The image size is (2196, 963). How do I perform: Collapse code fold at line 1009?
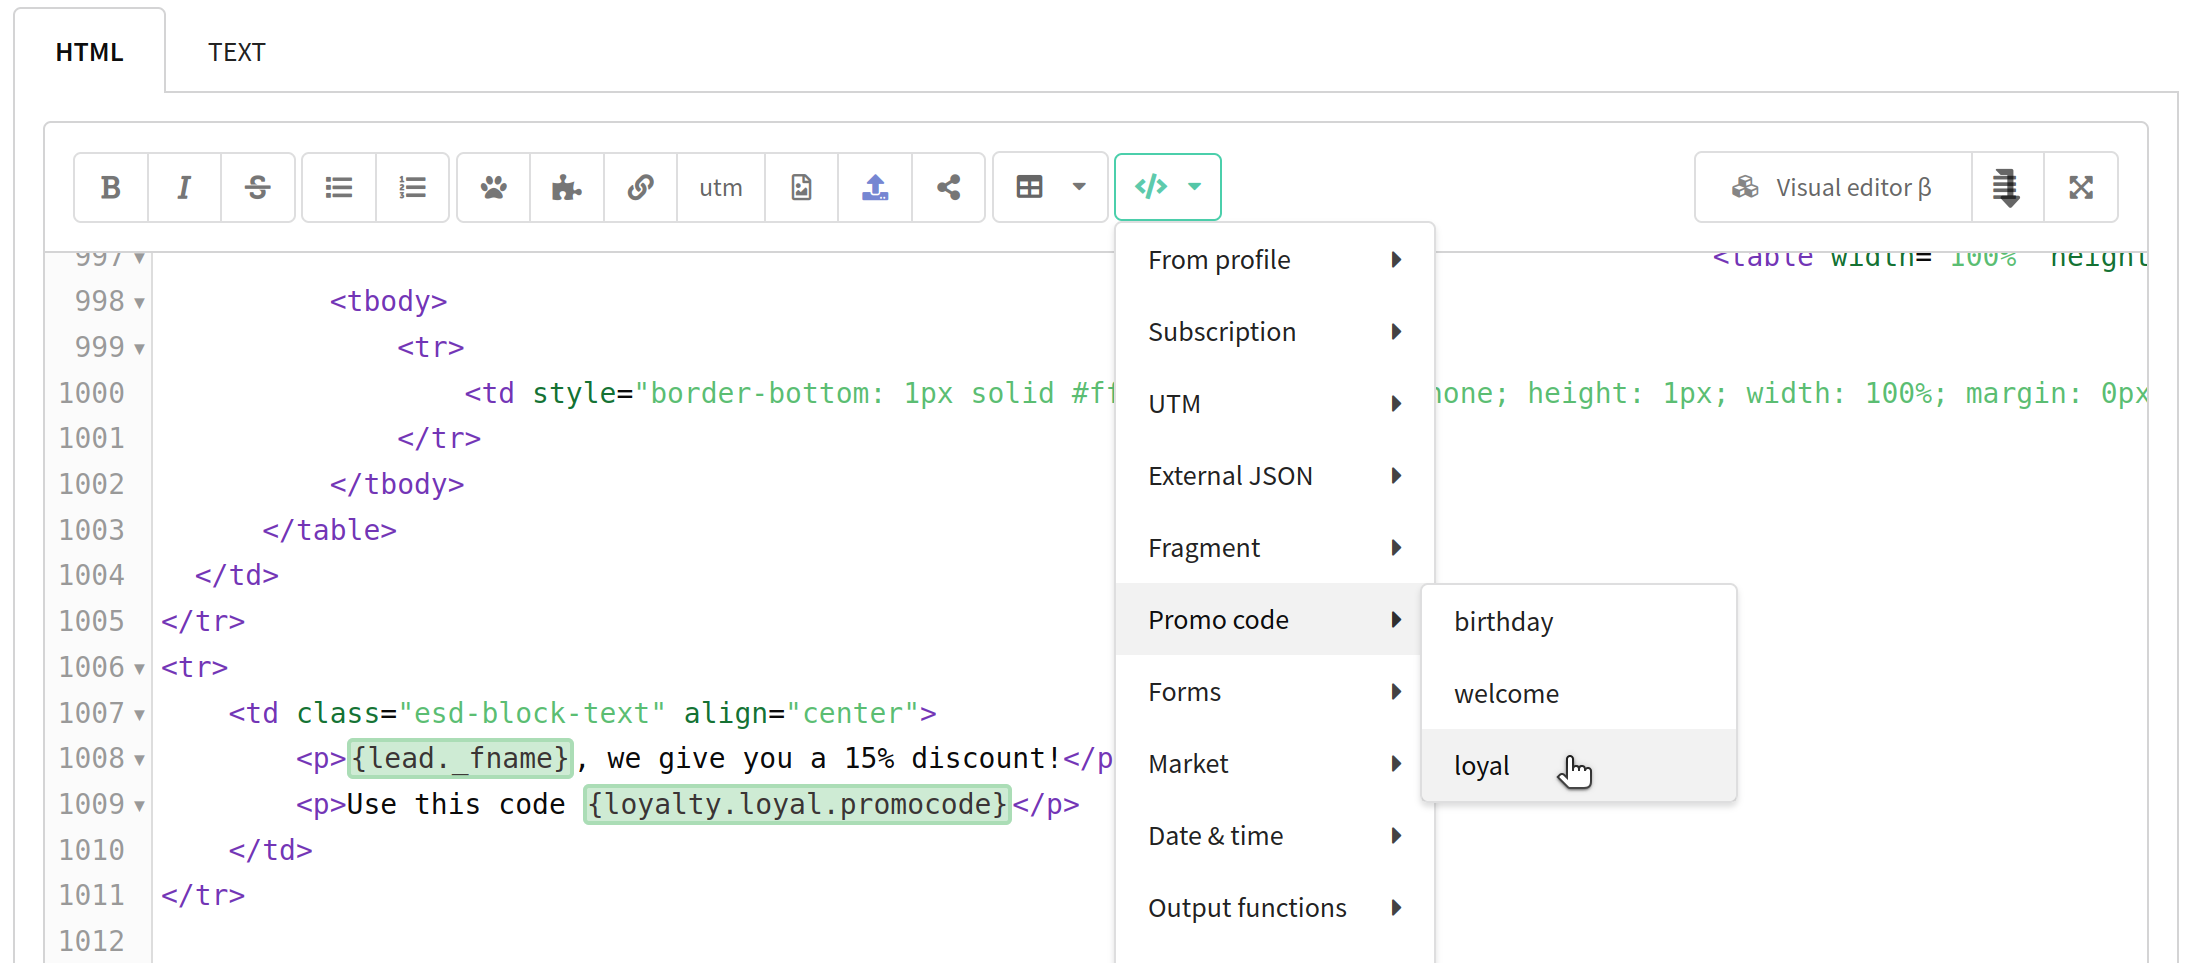(140, 805)
